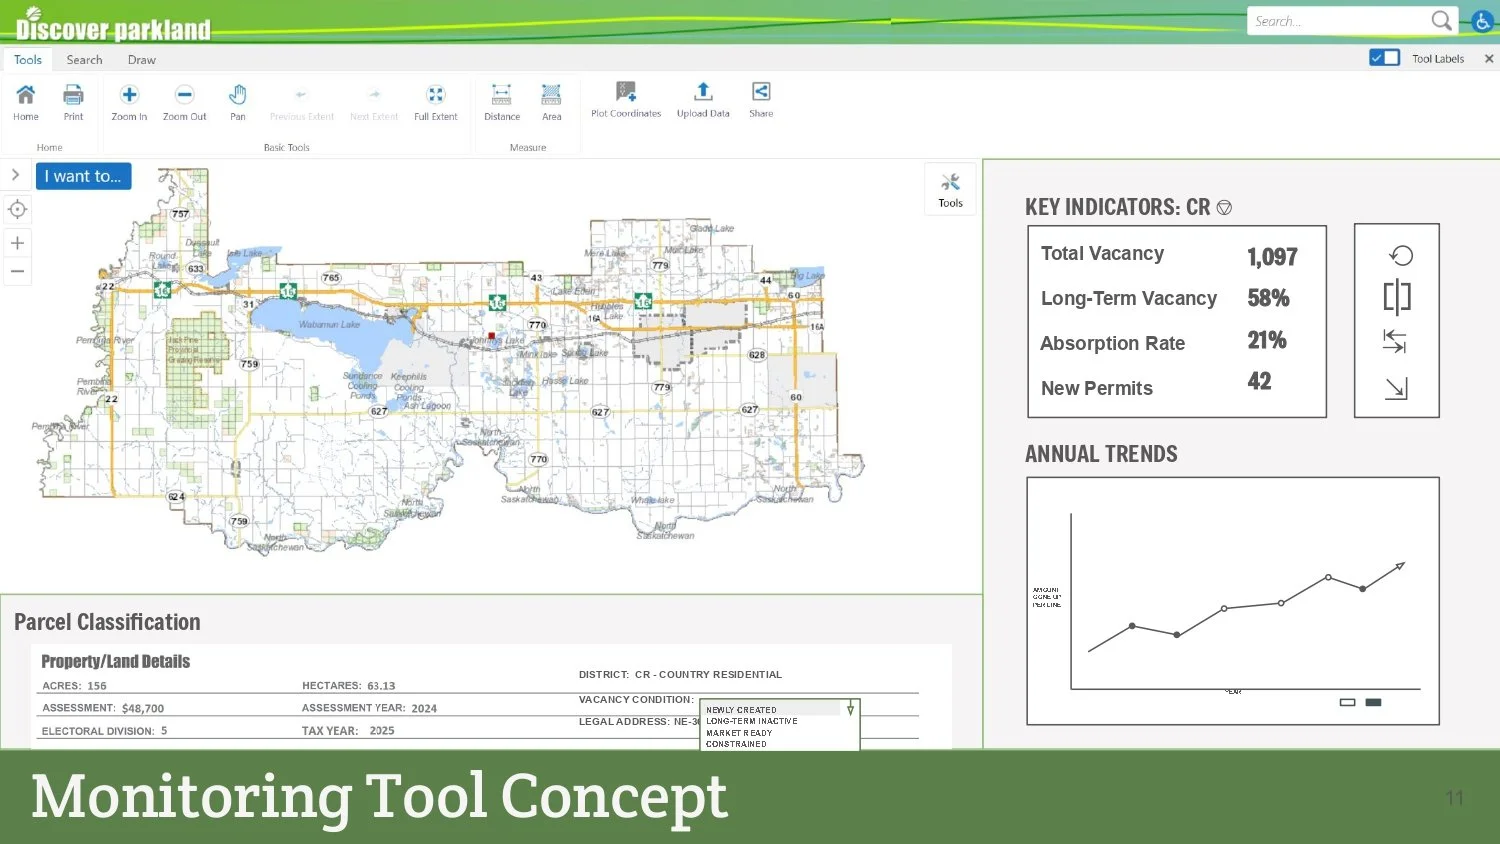This screenshot has height=844, width=1500.
Task: Select Constrained vacancy option
Action: pyautogui.click(x=736, y=744)
